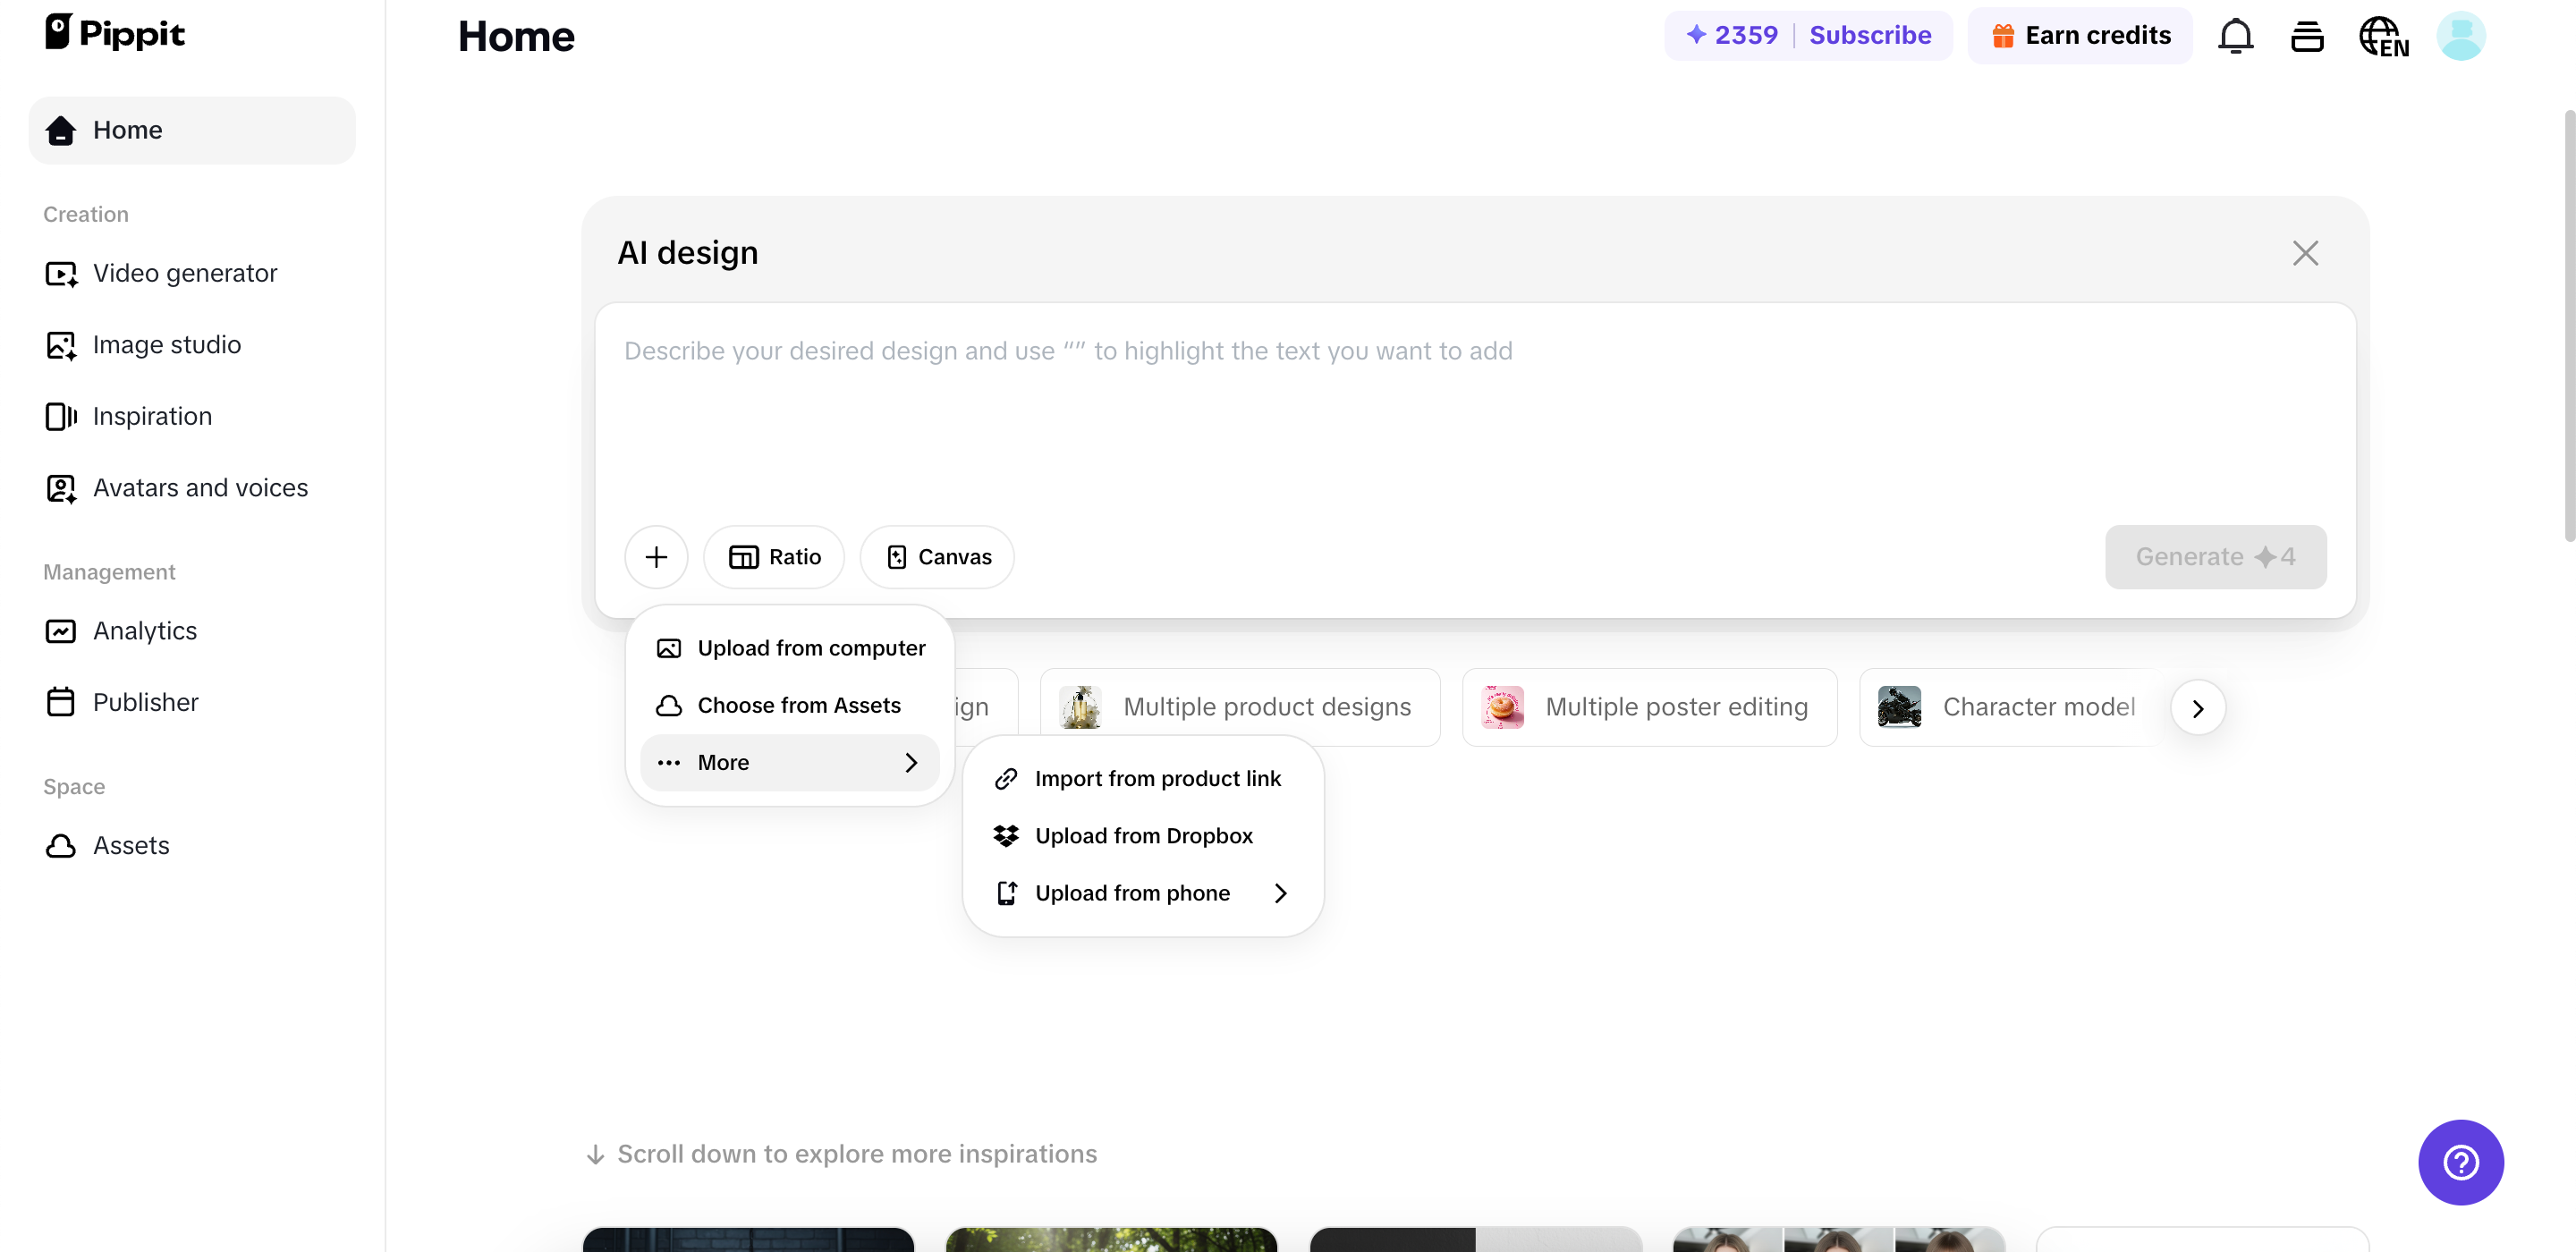Click the design description text field
Image resolution: width=2576 pixels, height=1252 pixels.
pos(1475,410)
